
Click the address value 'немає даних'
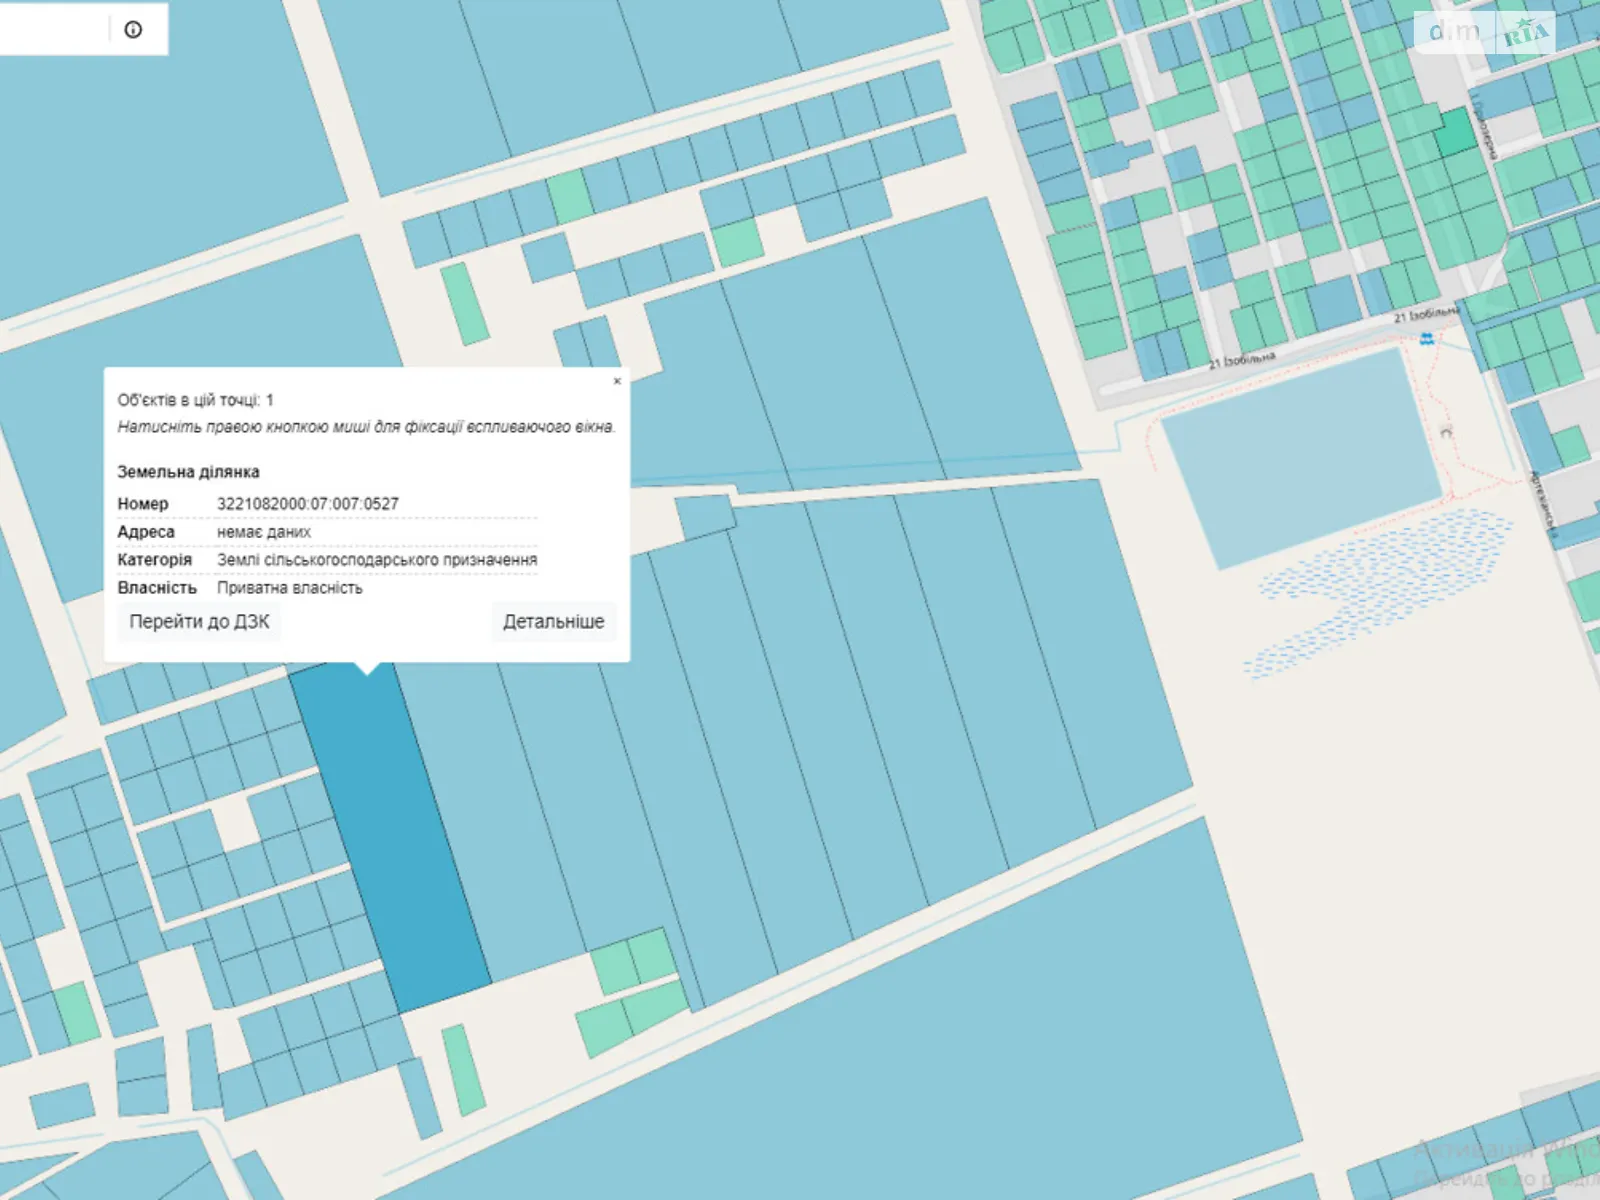click(264, 532)
